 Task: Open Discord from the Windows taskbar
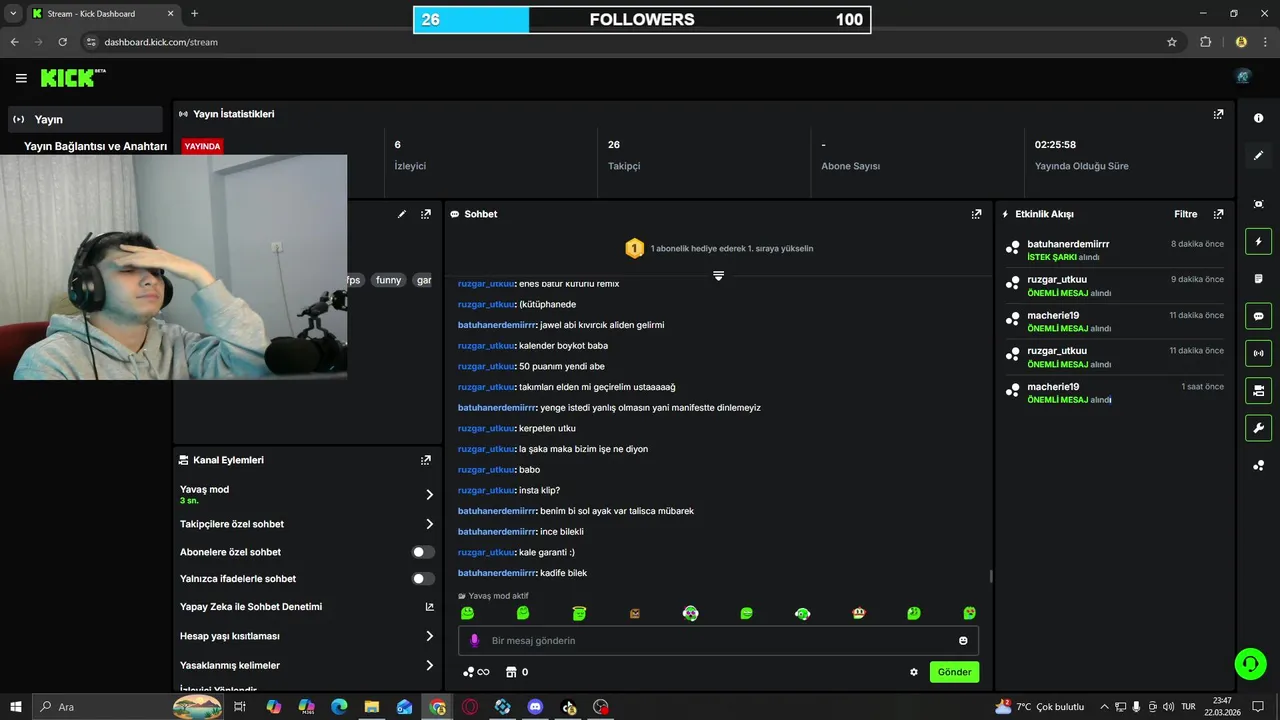coord(535,707)
